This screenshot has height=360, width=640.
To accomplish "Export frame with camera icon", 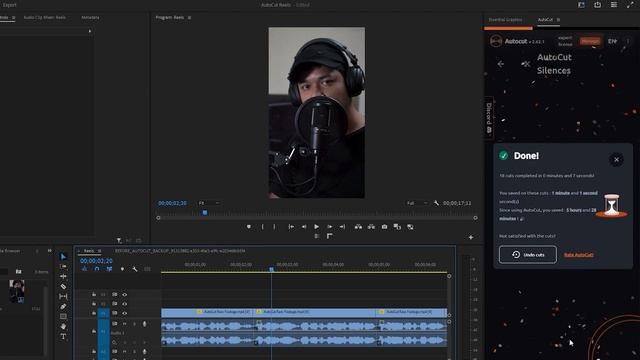I will tap(384, 227).
